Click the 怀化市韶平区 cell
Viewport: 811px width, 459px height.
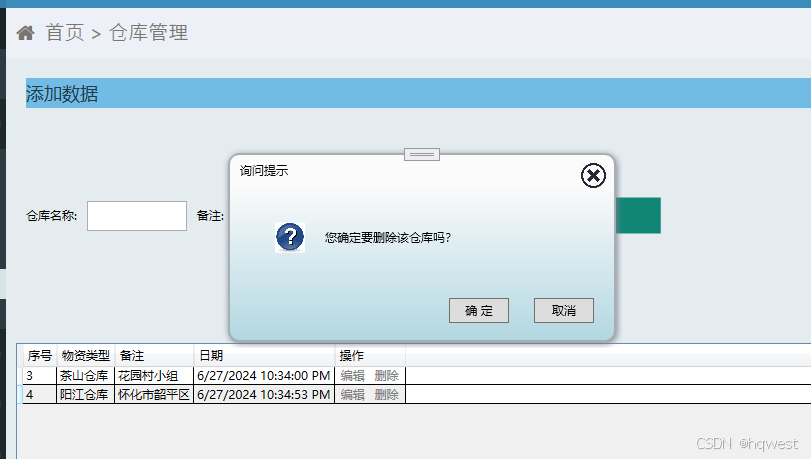point(154,395)
